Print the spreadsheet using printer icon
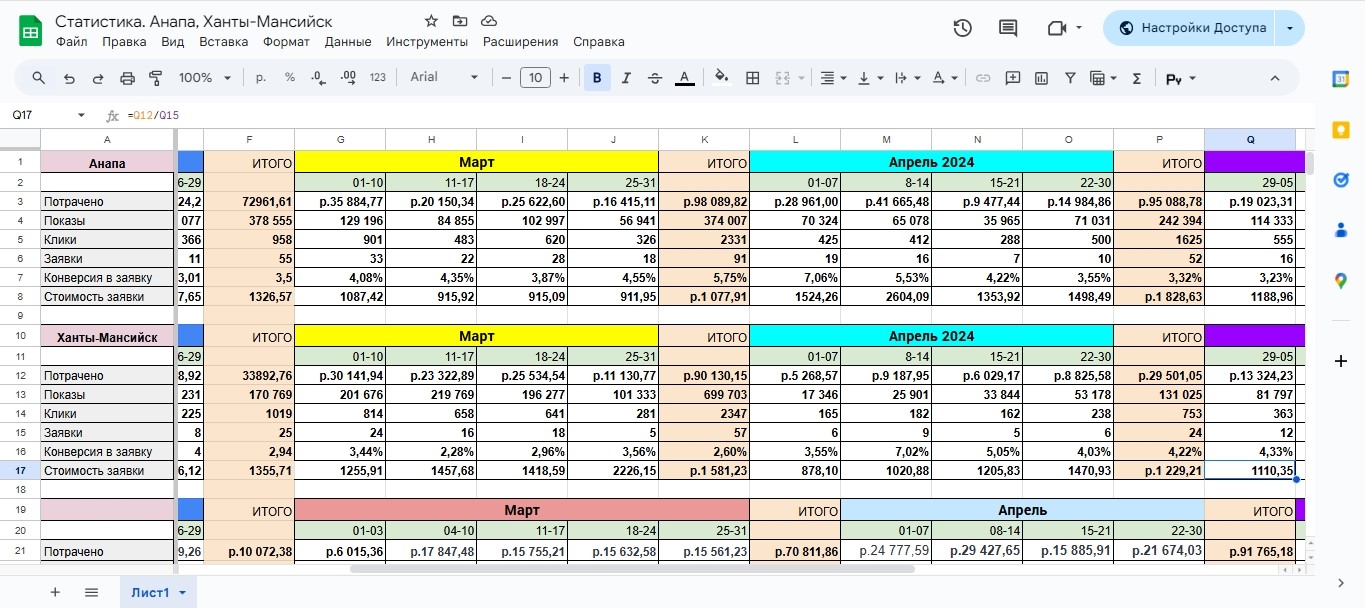This screenshot has height=608, width=1365. coord(127,78)
